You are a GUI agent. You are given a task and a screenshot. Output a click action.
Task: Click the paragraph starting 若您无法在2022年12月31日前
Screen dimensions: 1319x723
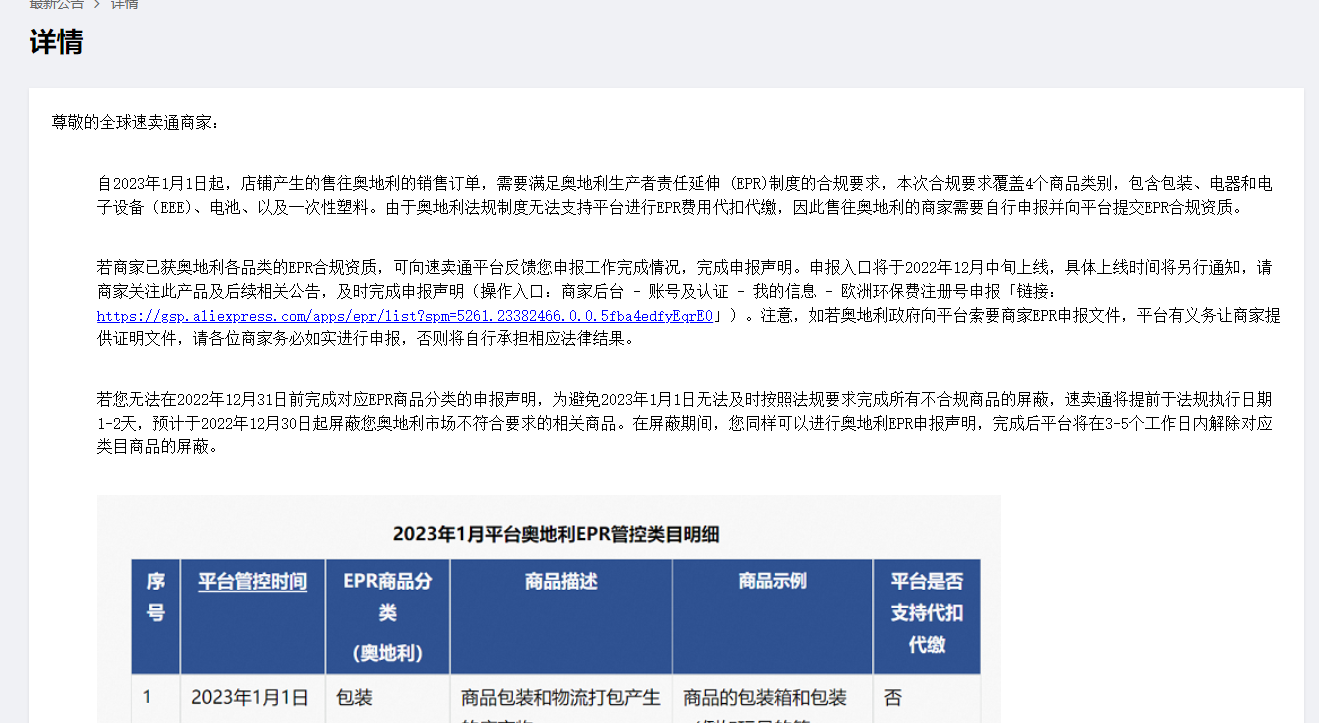(x=685, y=423)
